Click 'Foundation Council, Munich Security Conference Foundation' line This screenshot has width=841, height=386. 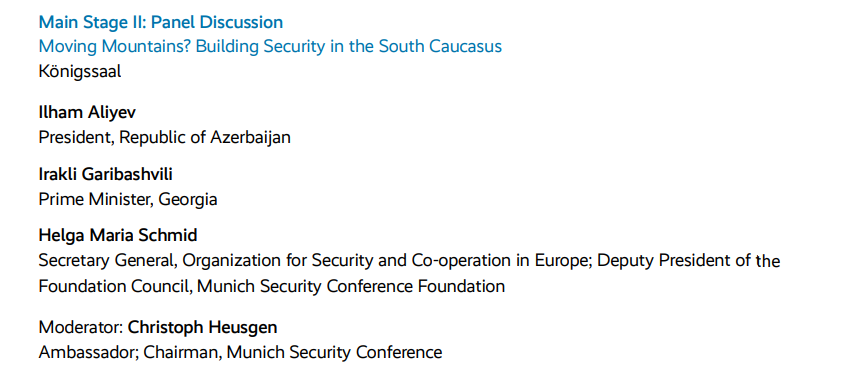(272, 286)
